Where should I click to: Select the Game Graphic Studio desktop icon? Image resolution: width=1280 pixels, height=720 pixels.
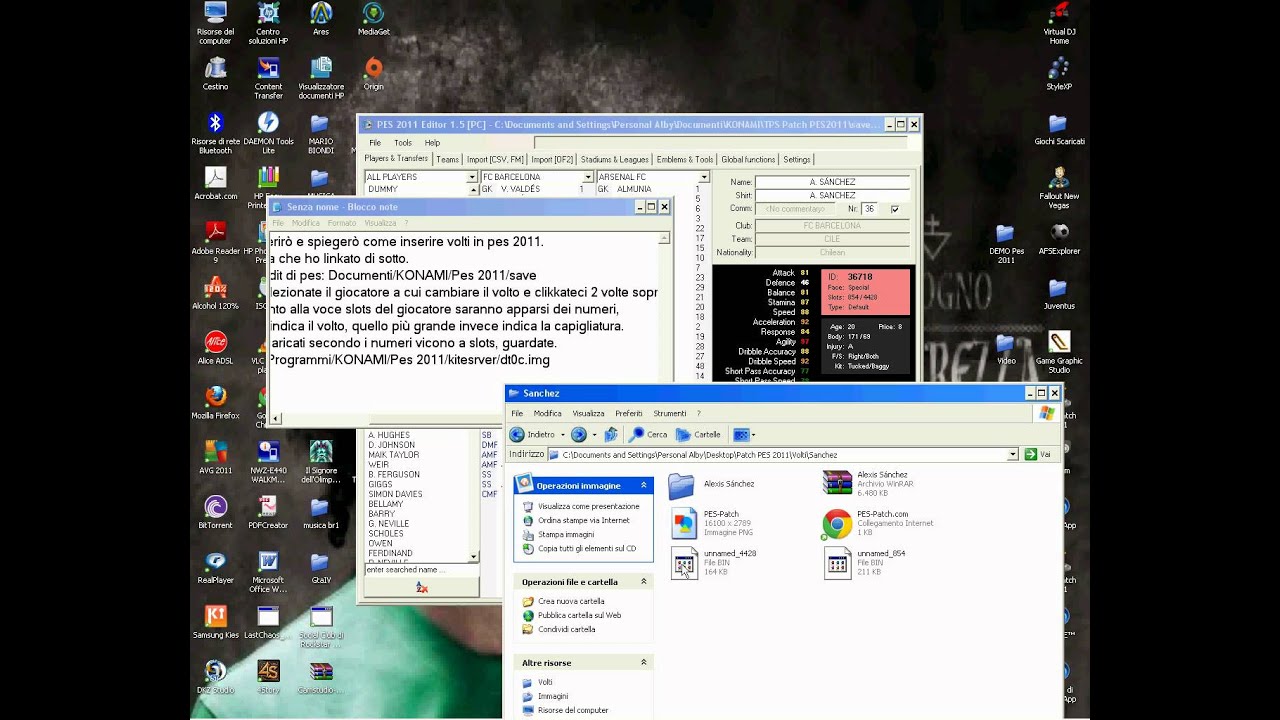(1058, 341)
